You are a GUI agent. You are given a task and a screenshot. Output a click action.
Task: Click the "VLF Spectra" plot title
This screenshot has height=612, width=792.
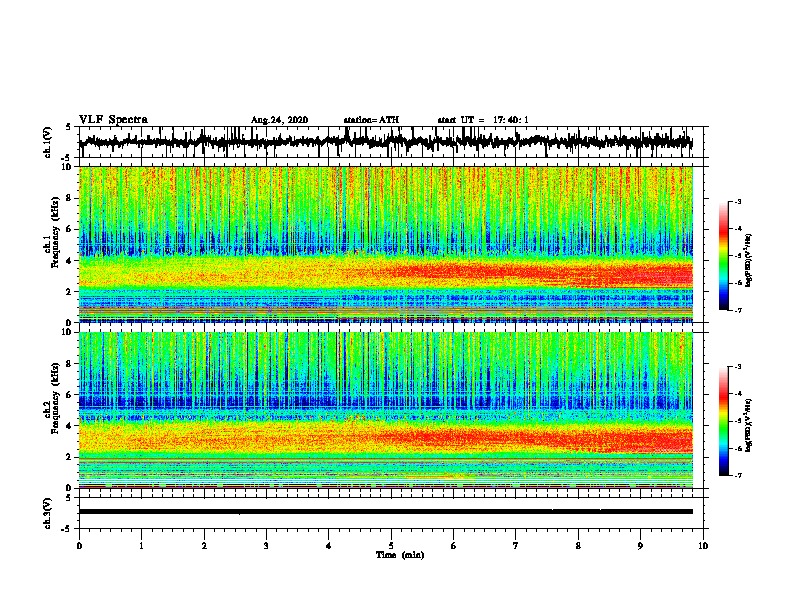click(113, 120)
